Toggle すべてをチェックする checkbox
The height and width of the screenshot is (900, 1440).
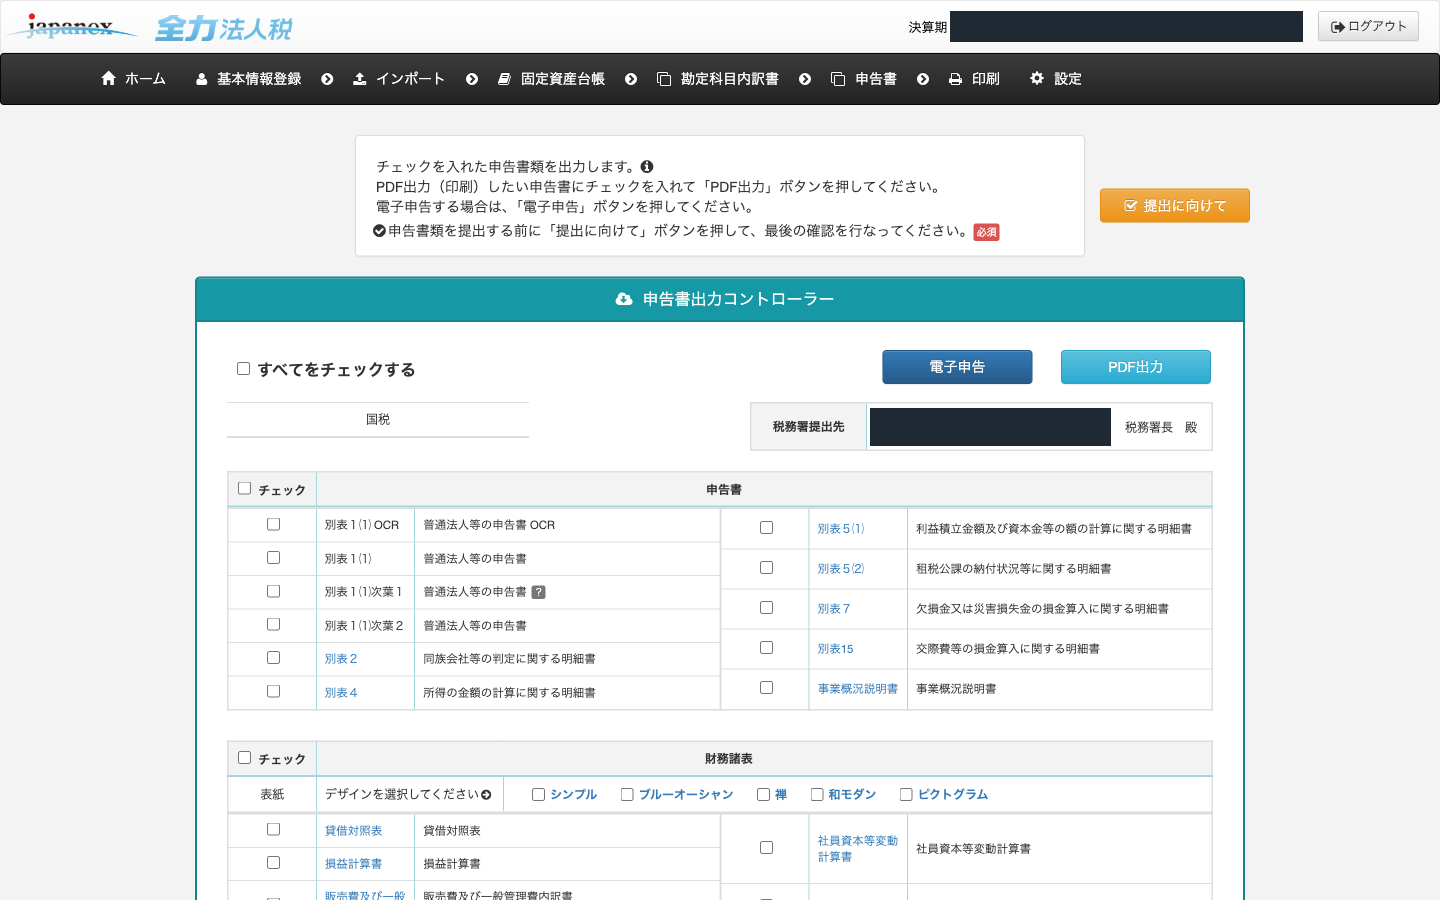(x=243, y=369)
